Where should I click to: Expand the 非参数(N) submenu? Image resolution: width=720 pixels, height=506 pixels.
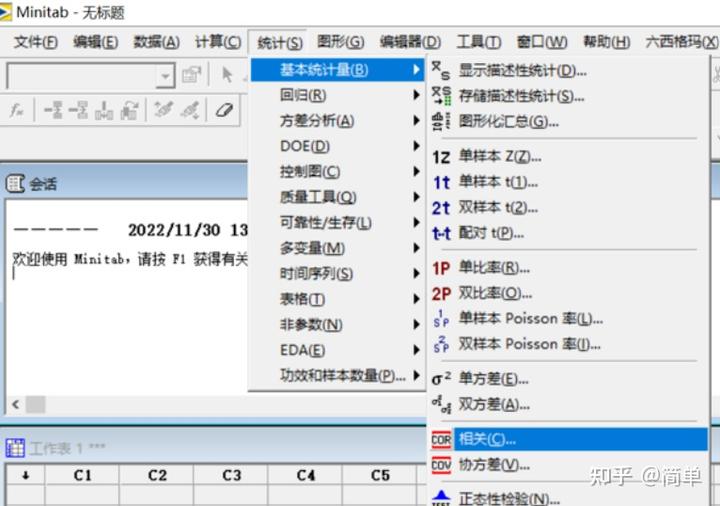pos(338,325)
